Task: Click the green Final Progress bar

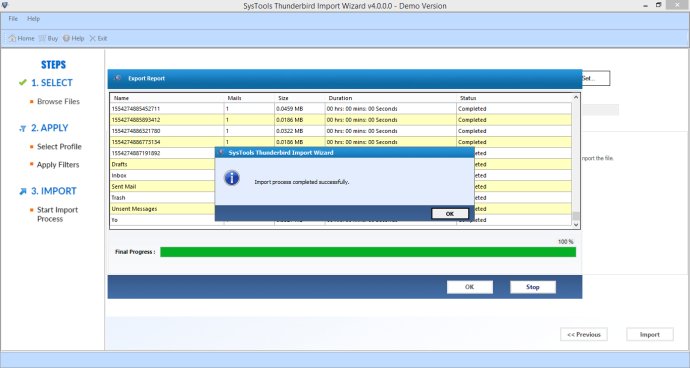Action: coord(368,252)
